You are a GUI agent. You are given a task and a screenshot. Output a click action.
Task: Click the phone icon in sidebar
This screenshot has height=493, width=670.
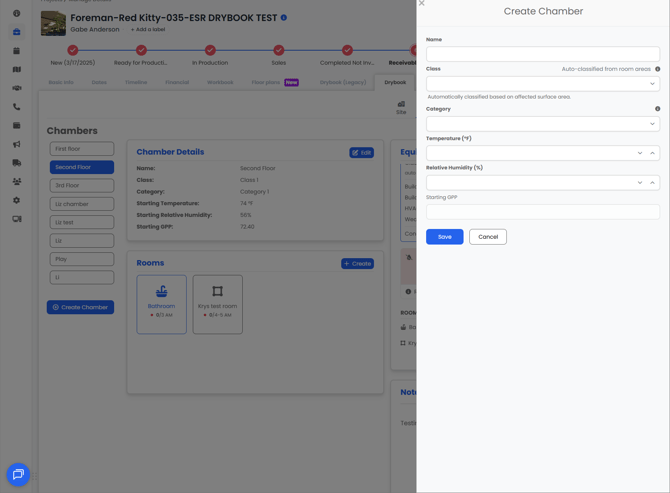pos(17,107)
